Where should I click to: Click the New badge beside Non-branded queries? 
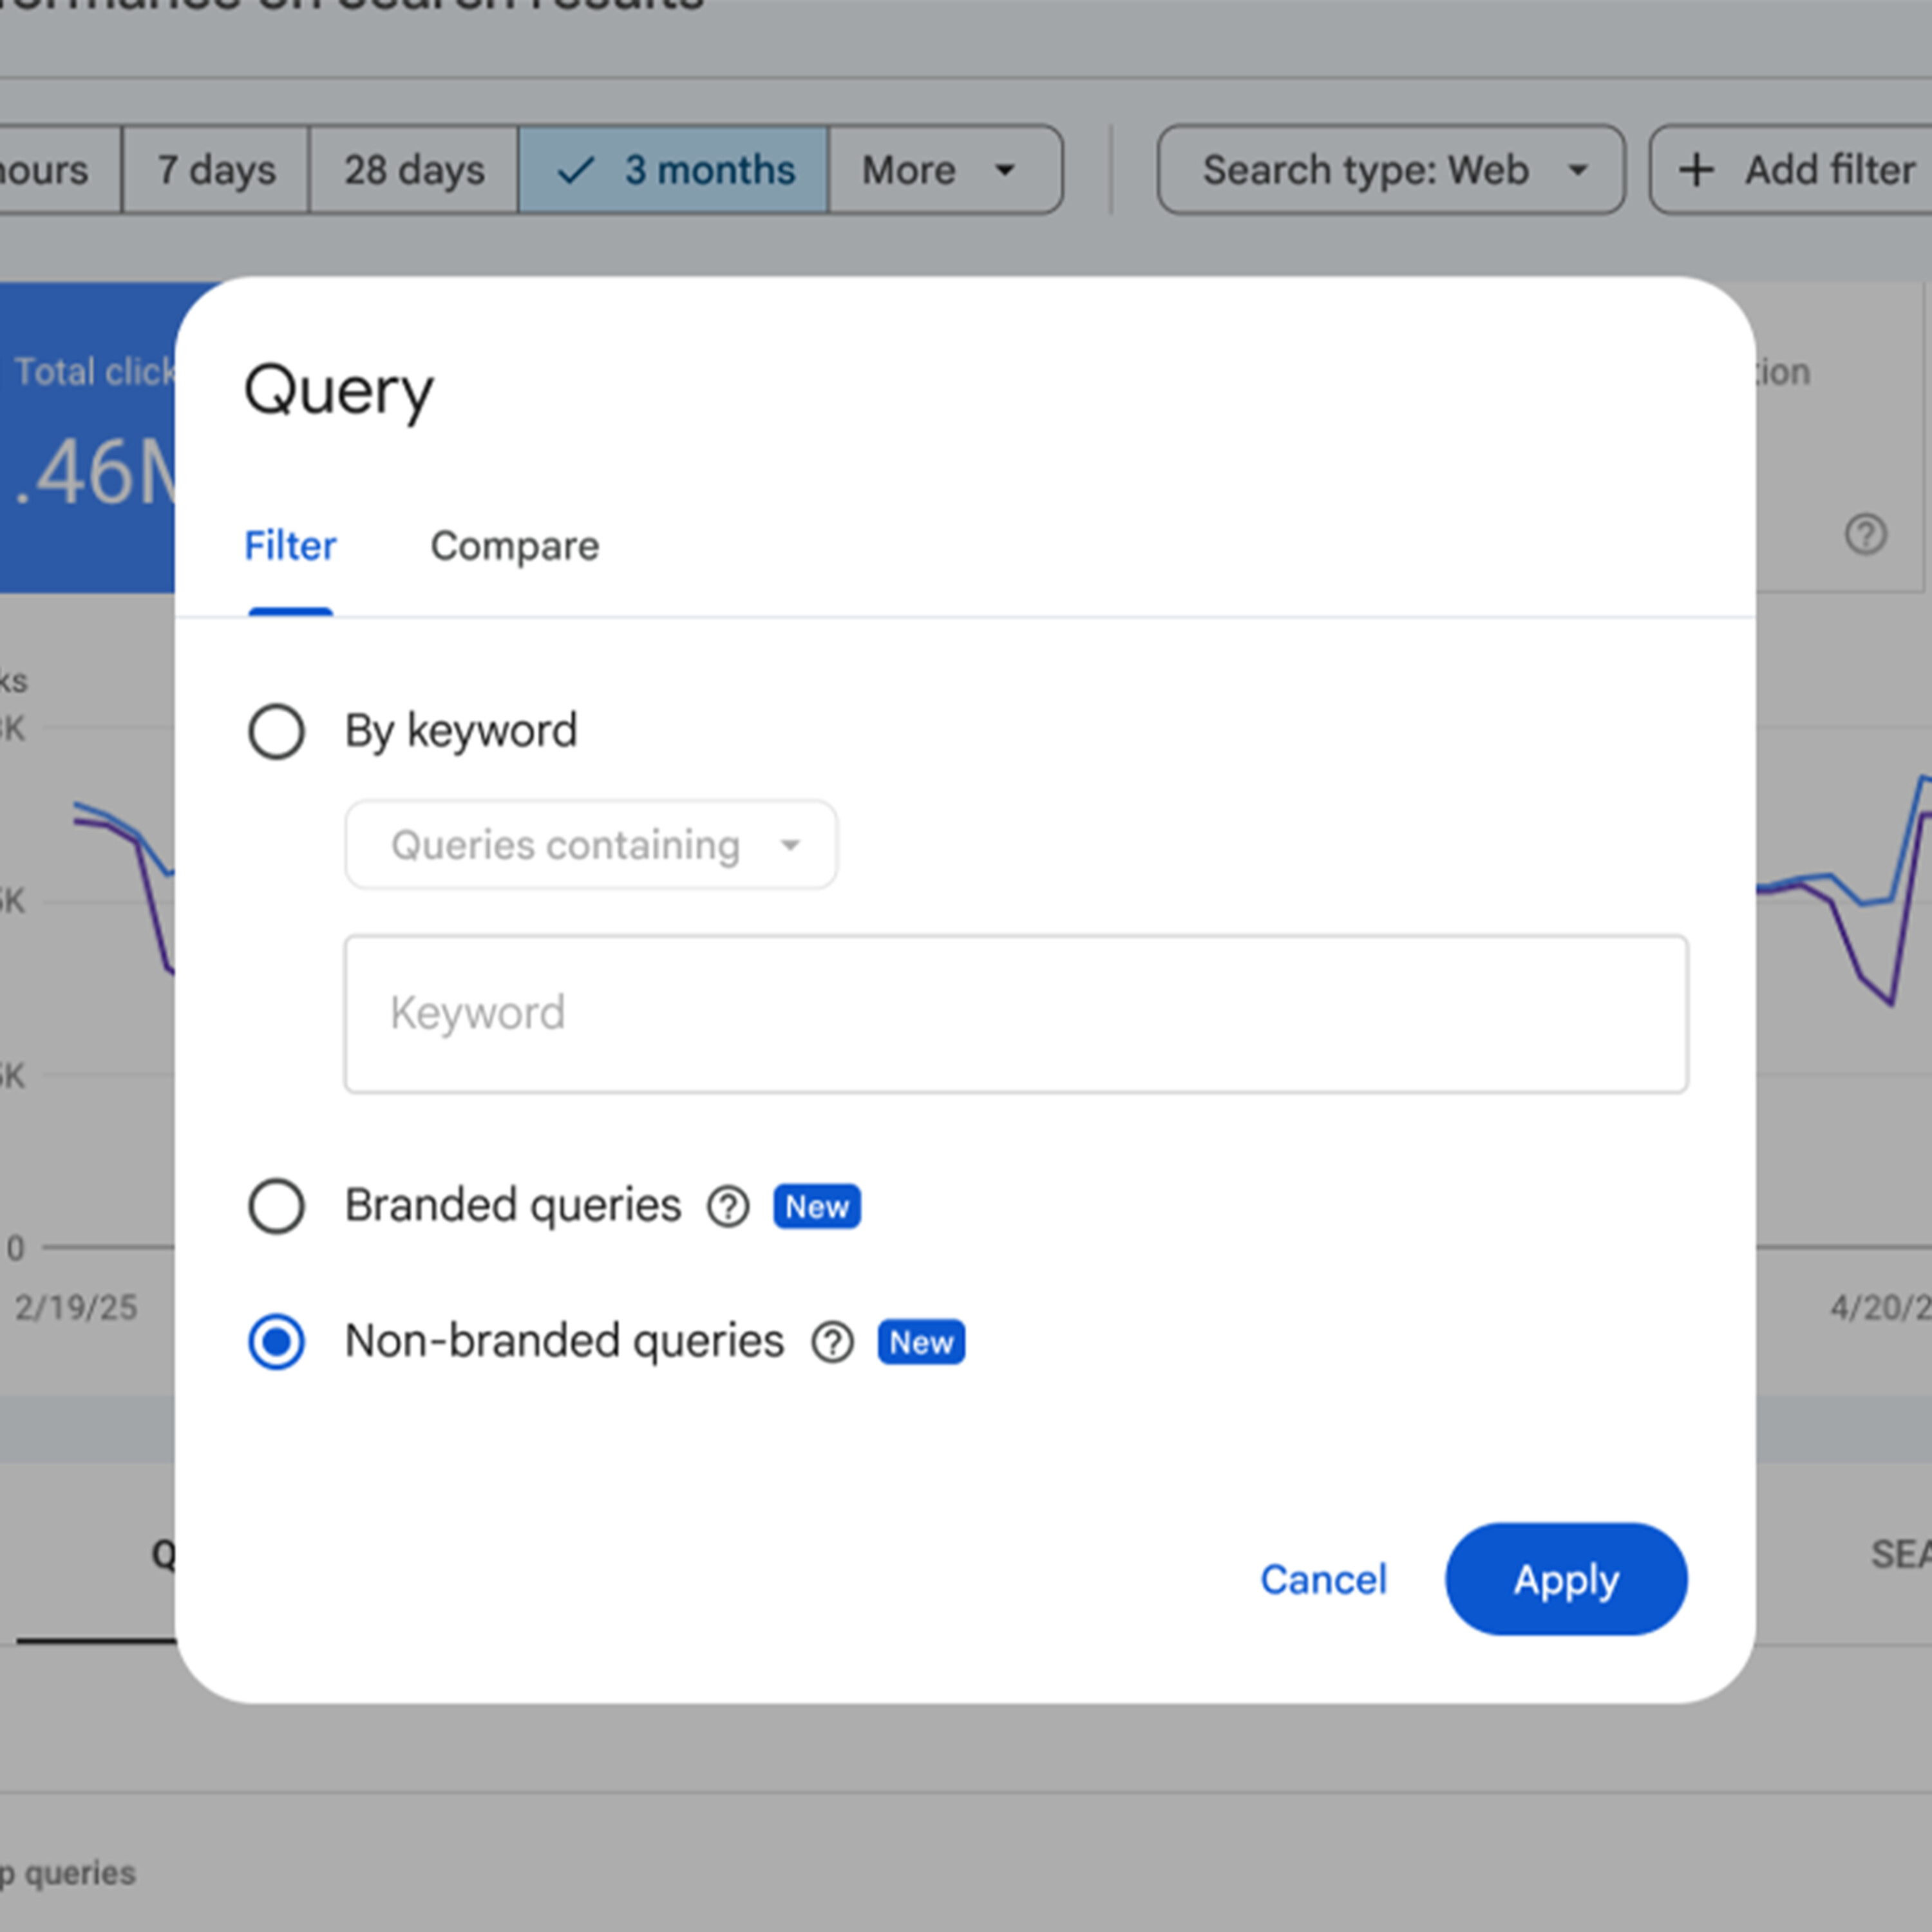click(920, 1342)
